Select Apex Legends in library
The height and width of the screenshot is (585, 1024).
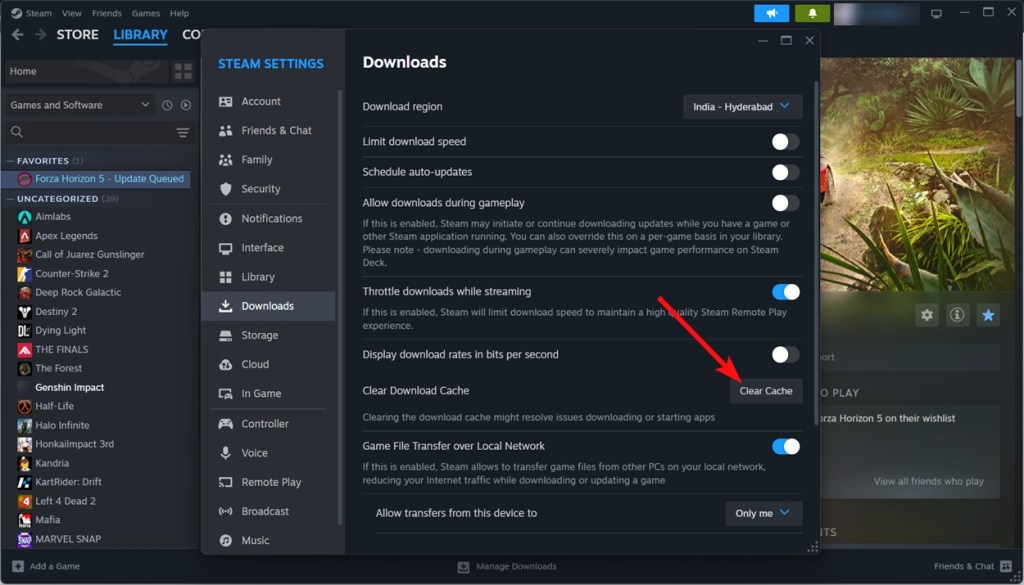[66, 236]
